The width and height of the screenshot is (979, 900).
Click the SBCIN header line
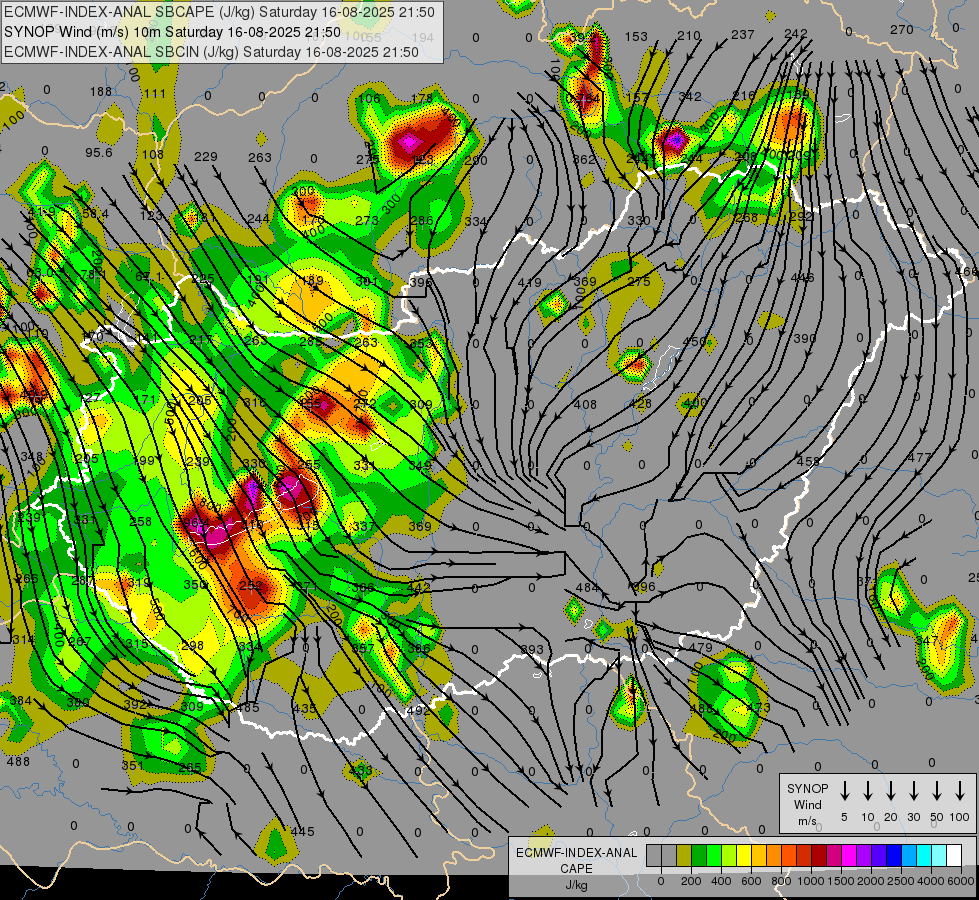pos(211,52)
